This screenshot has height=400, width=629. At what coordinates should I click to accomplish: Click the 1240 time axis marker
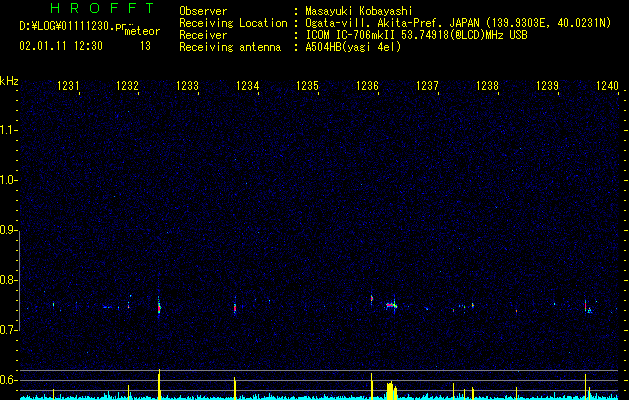click(x=607, y=85)
